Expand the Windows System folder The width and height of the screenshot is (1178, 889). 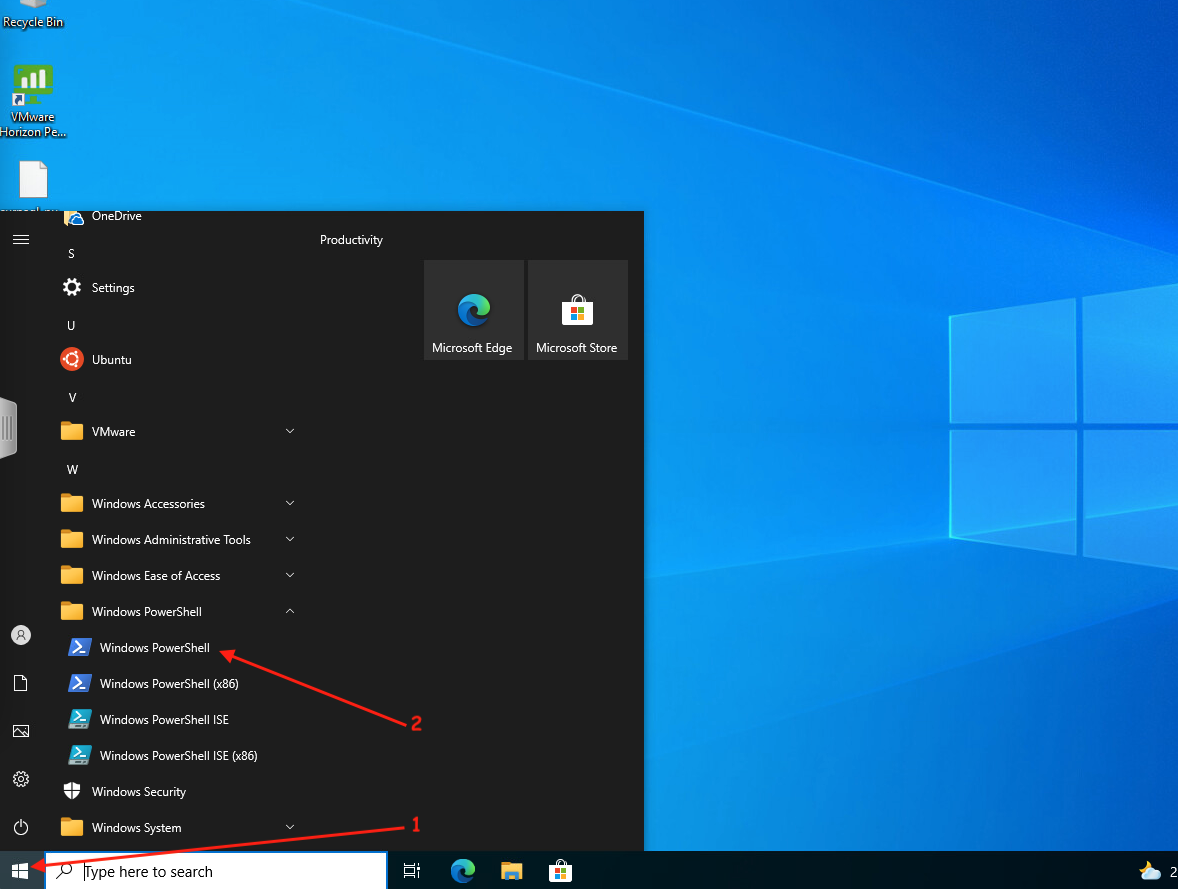coord(136,828)
